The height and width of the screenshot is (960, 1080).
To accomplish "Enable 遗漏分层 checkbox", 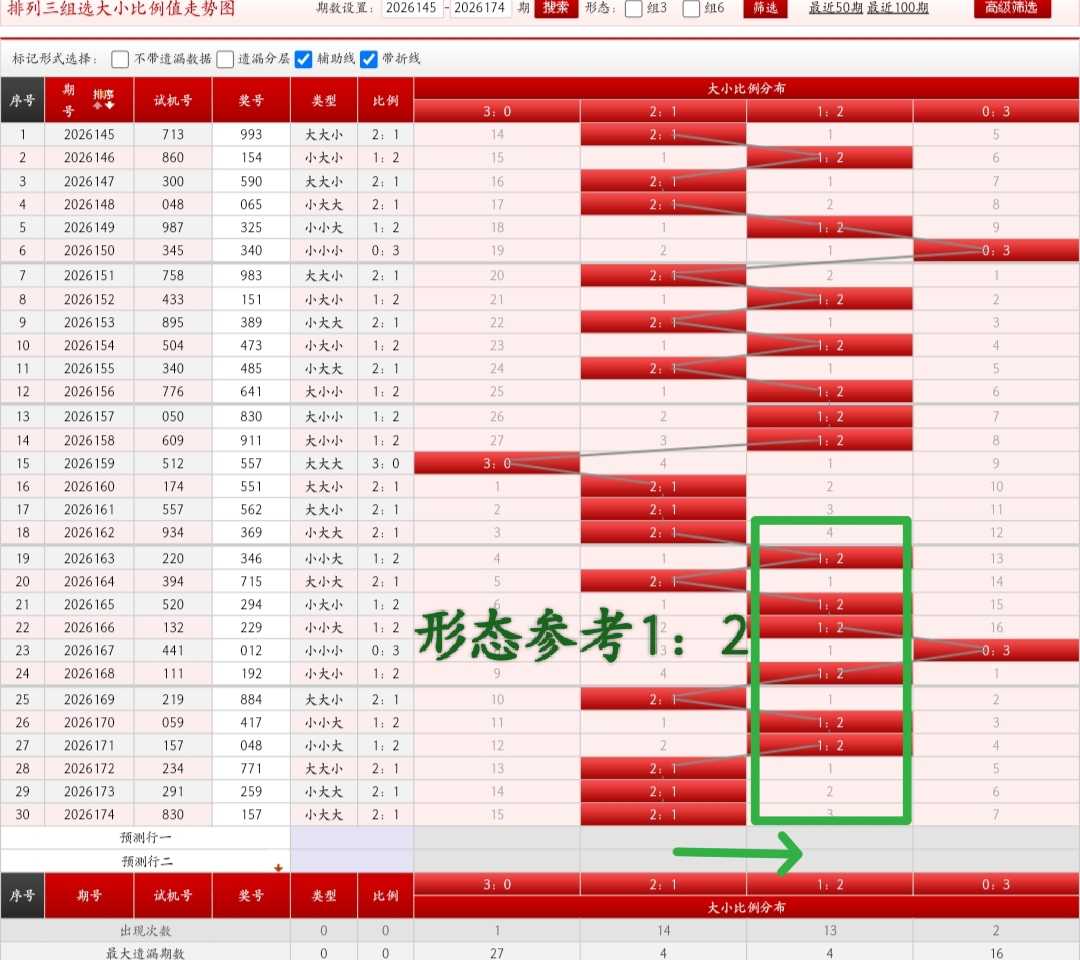I will 225,59.
